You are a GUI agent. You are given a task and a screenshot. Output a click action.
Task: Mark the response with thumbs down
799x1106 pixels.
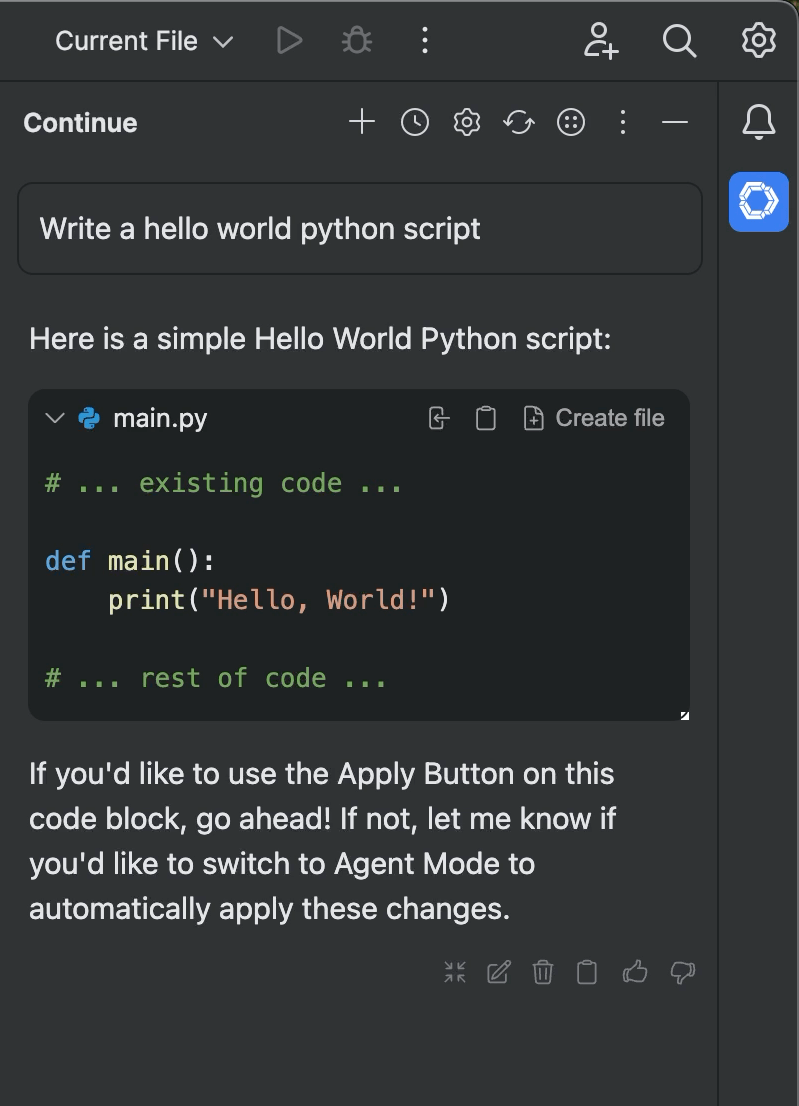click(x=683, y=971)
